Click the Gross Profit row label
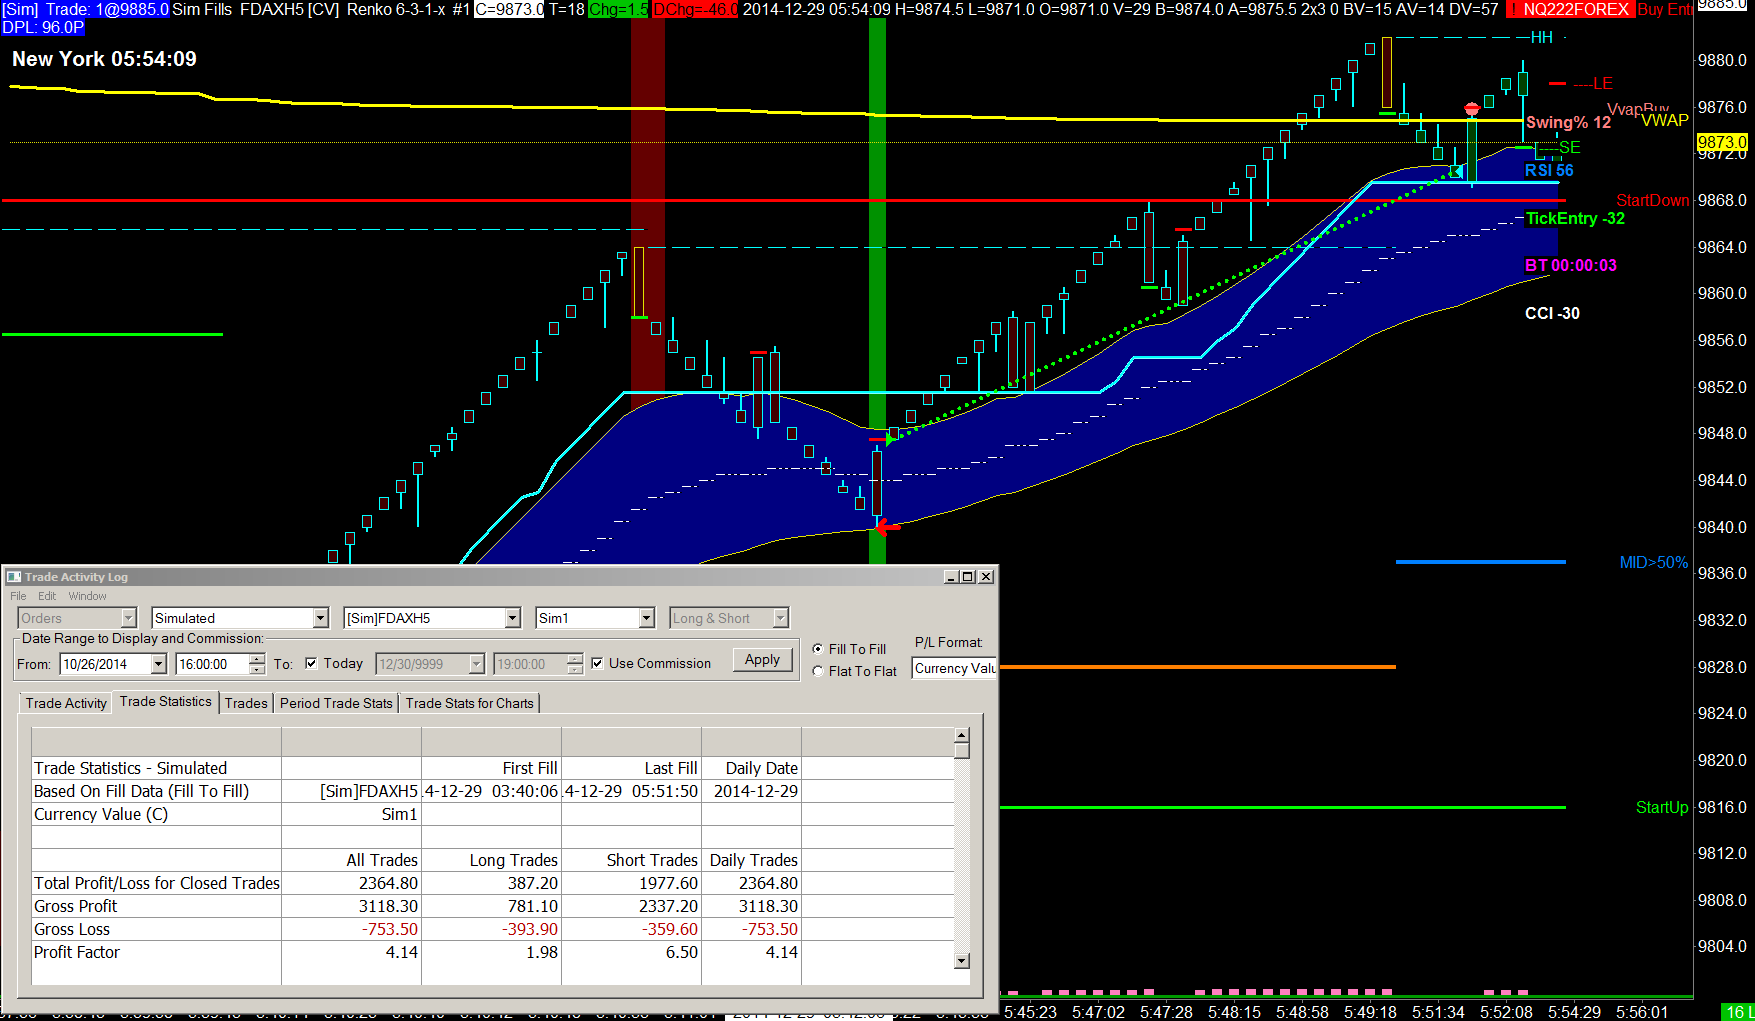 pos(76,906)
